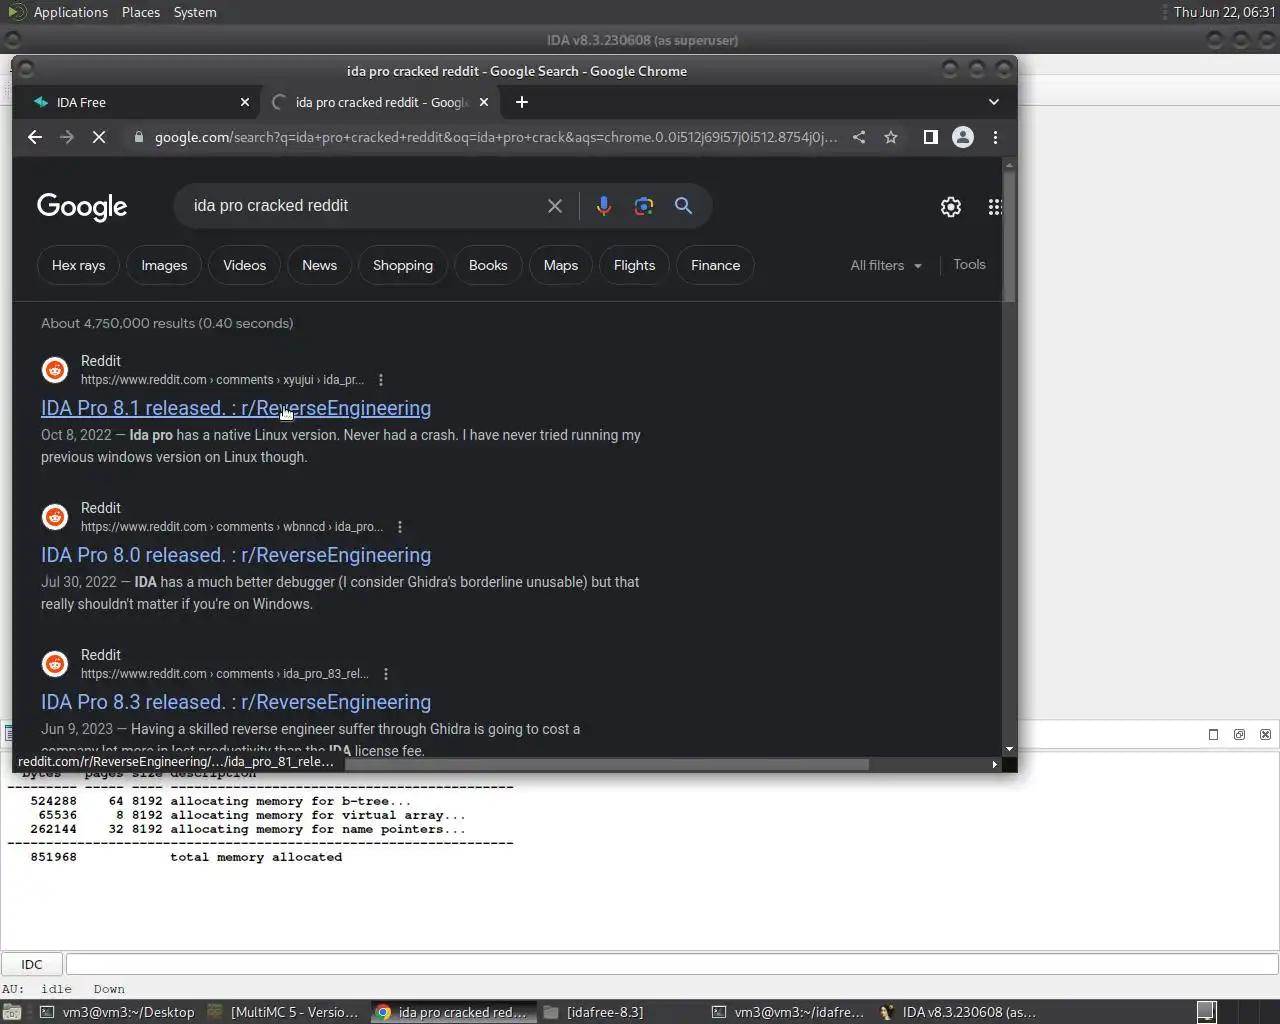Click the Chrome vertical scrollbar thumb
The image size is (1280, 1024).
[x=1009, y=236]
